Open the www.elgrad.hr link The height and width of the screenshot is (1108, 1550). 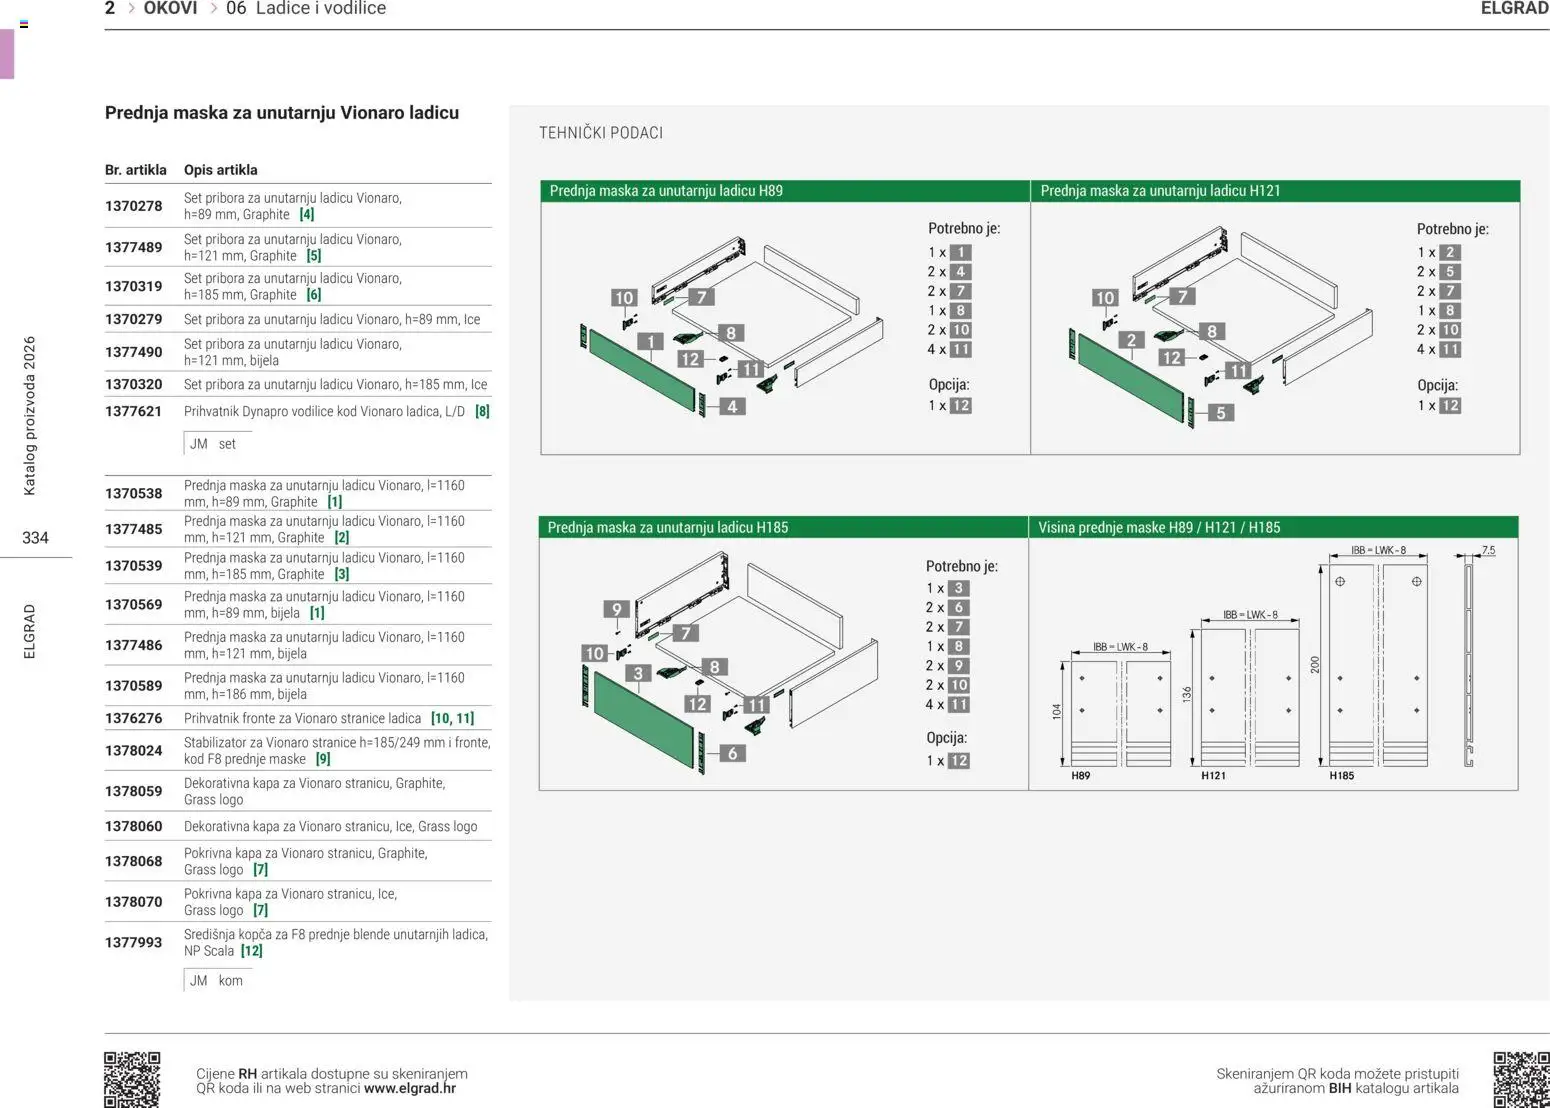[410, 1089]
